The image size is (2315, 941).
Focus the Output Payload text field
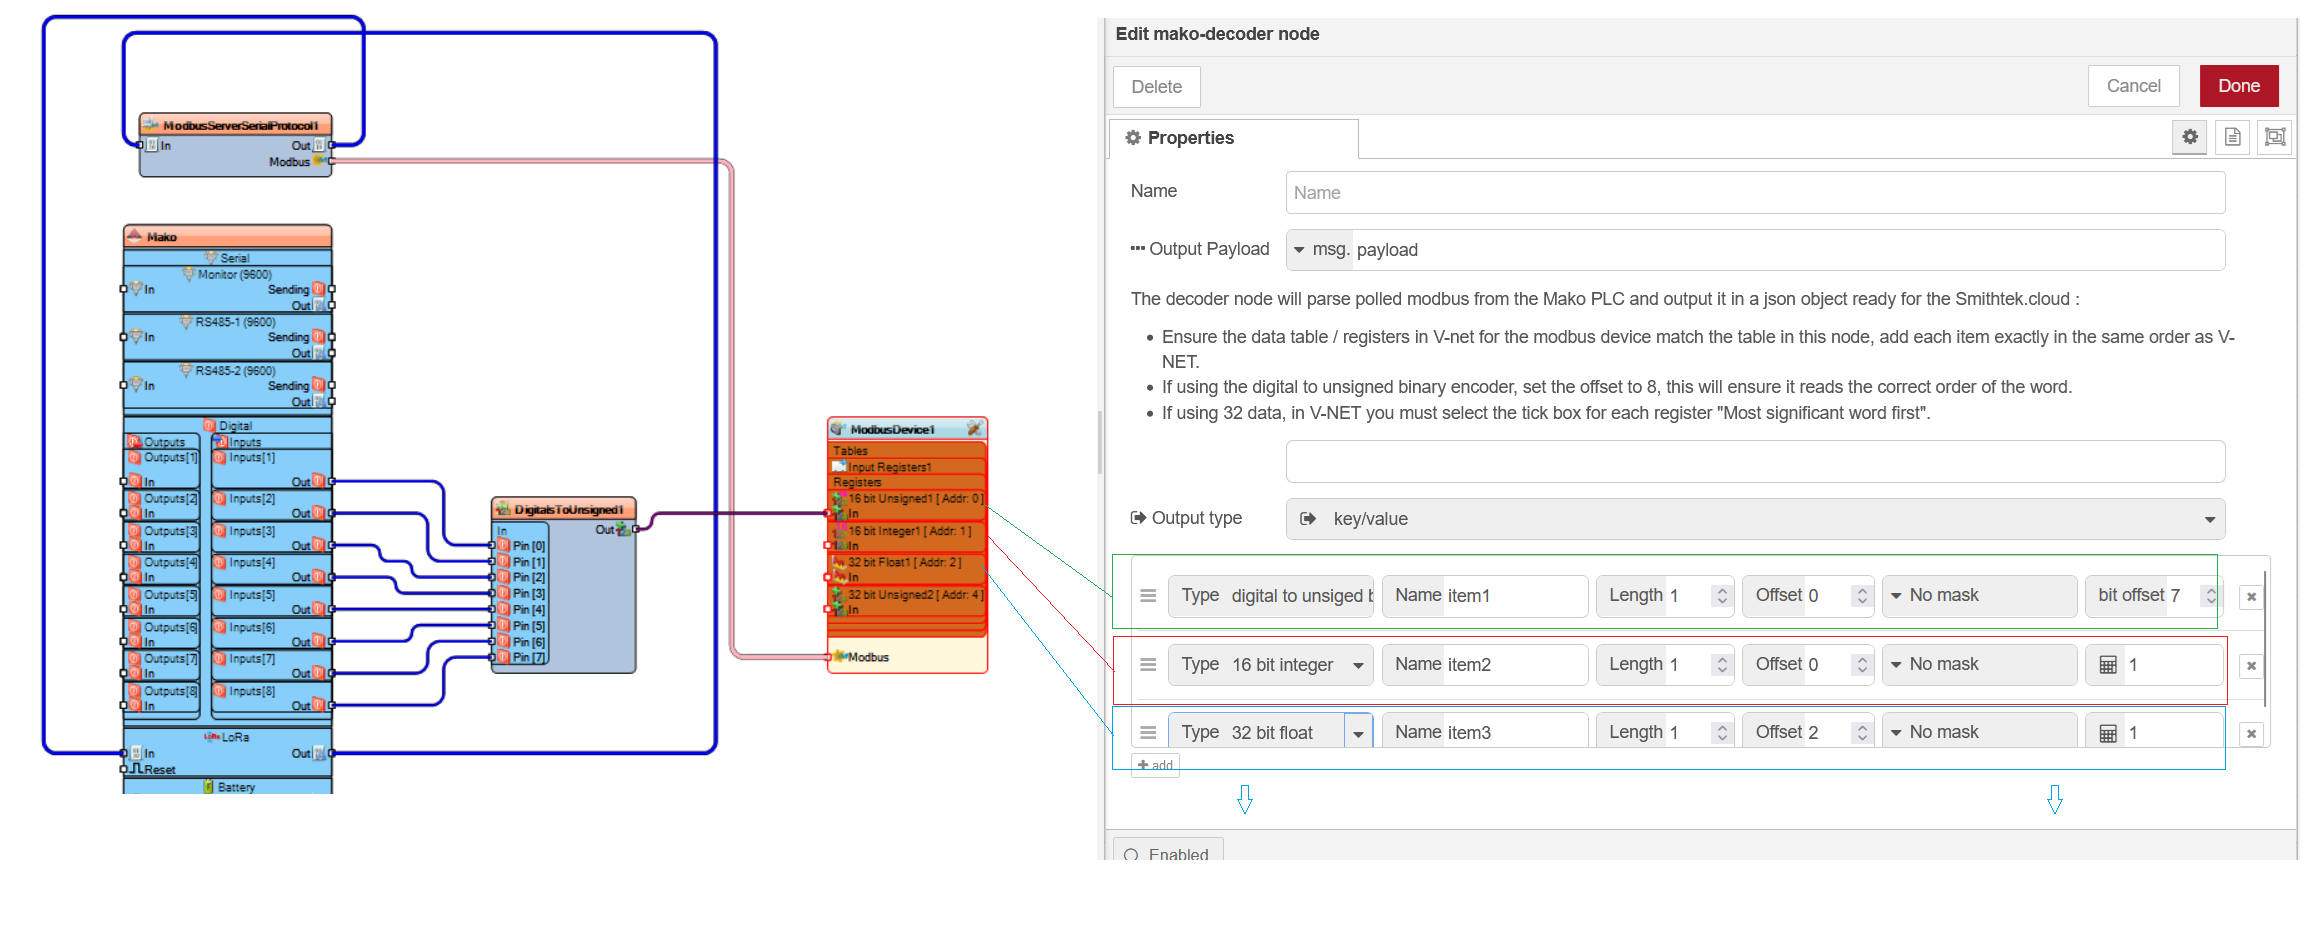coord(1788,250)
